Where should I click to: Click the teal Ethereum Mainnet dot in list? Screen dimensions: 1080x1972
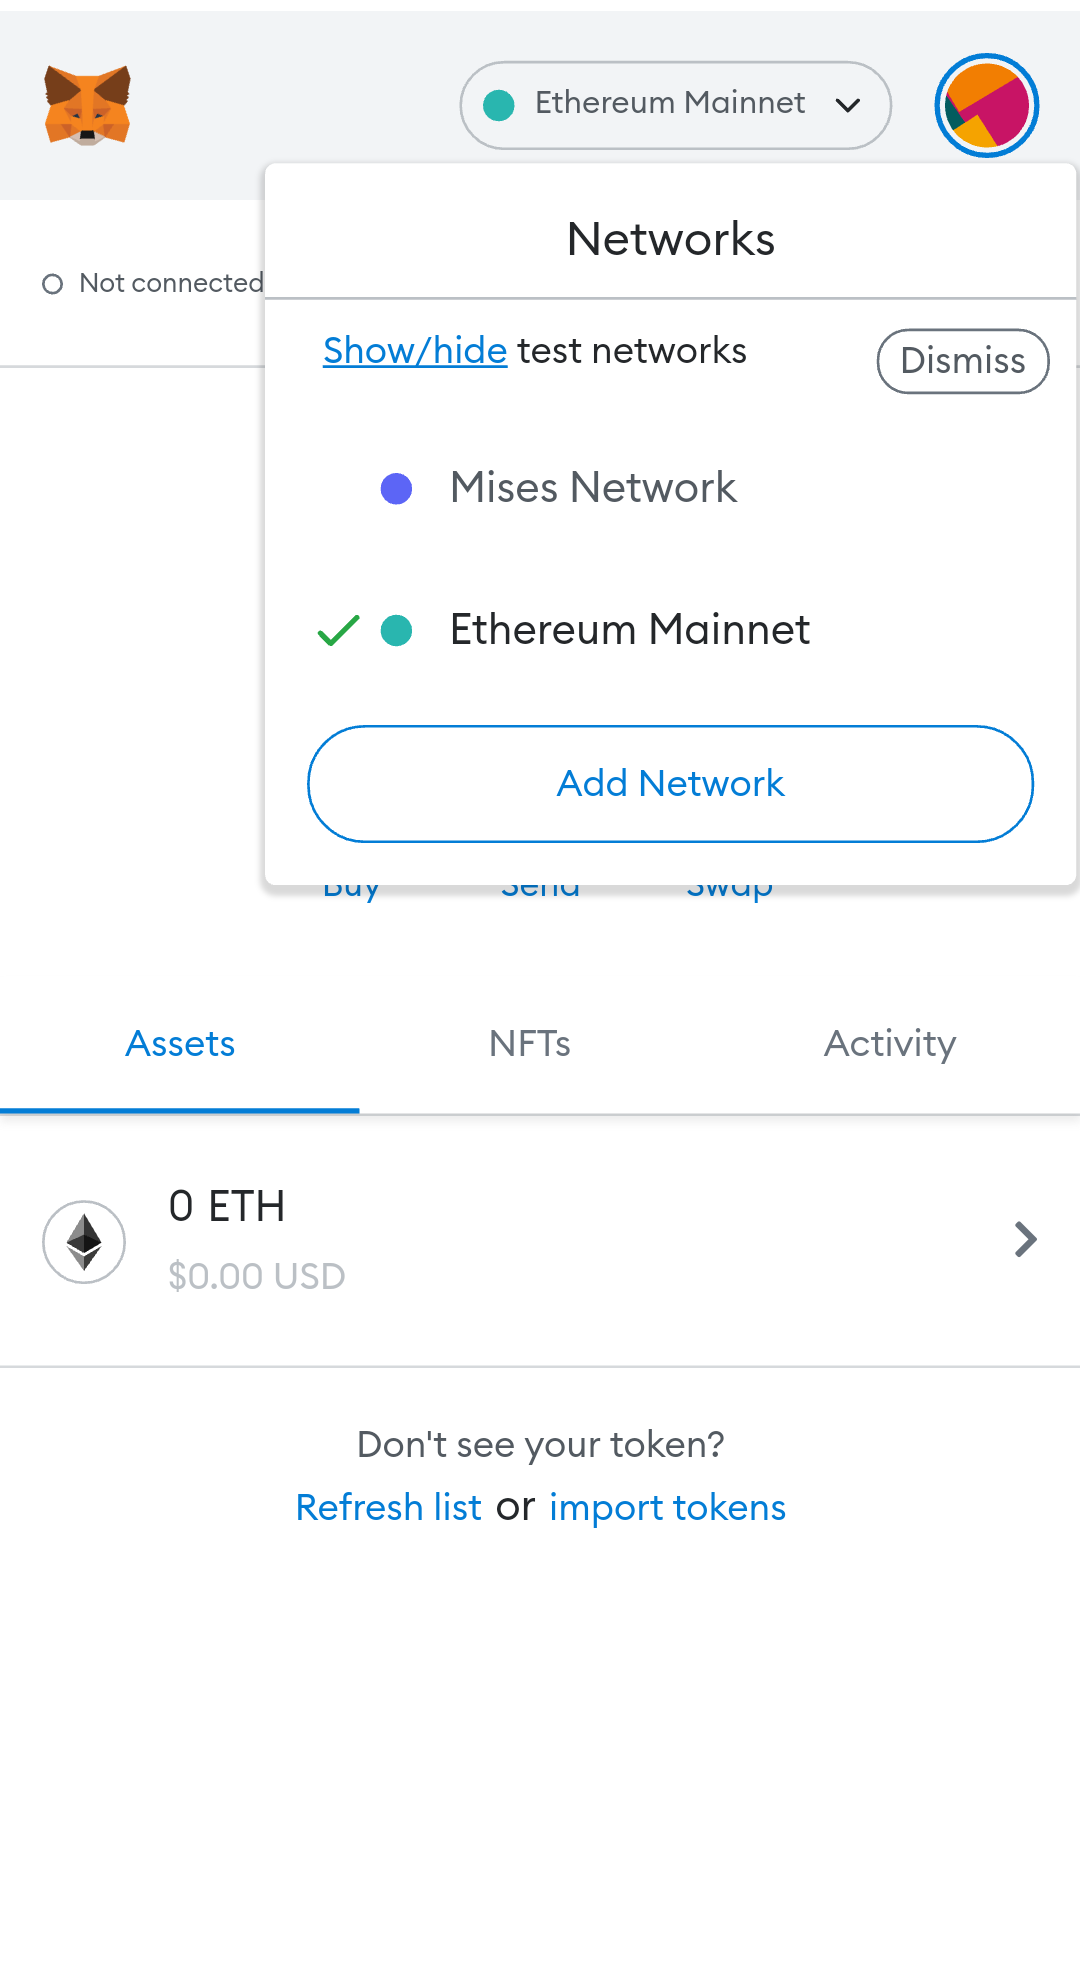[397, 631]
